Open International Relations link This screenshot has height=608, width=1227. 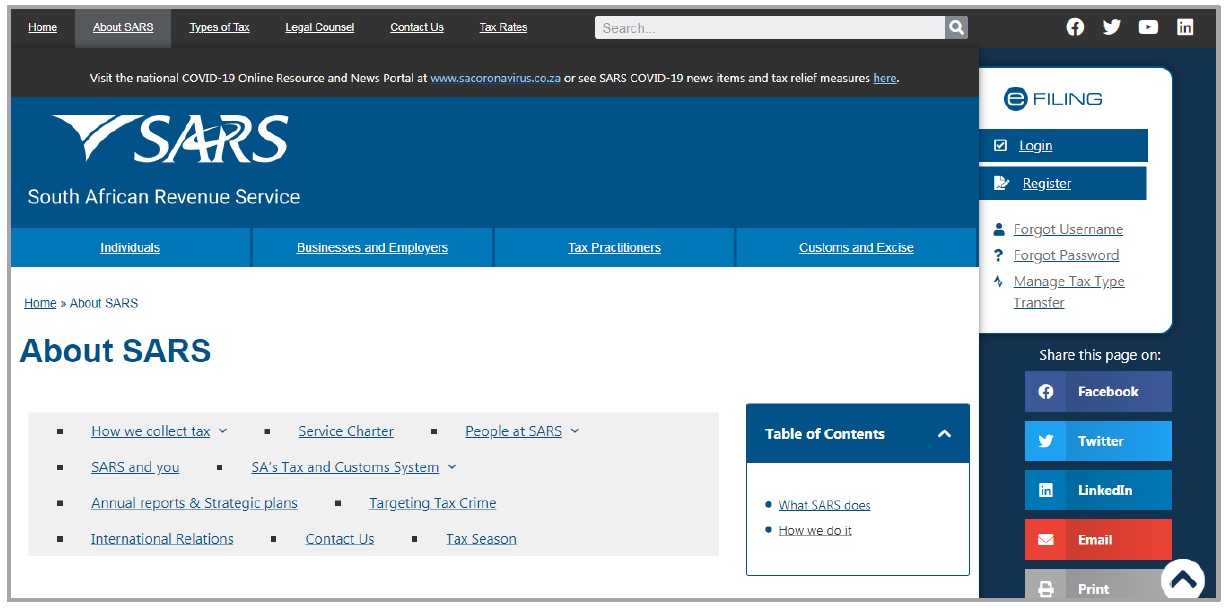(x=162, y=539)
